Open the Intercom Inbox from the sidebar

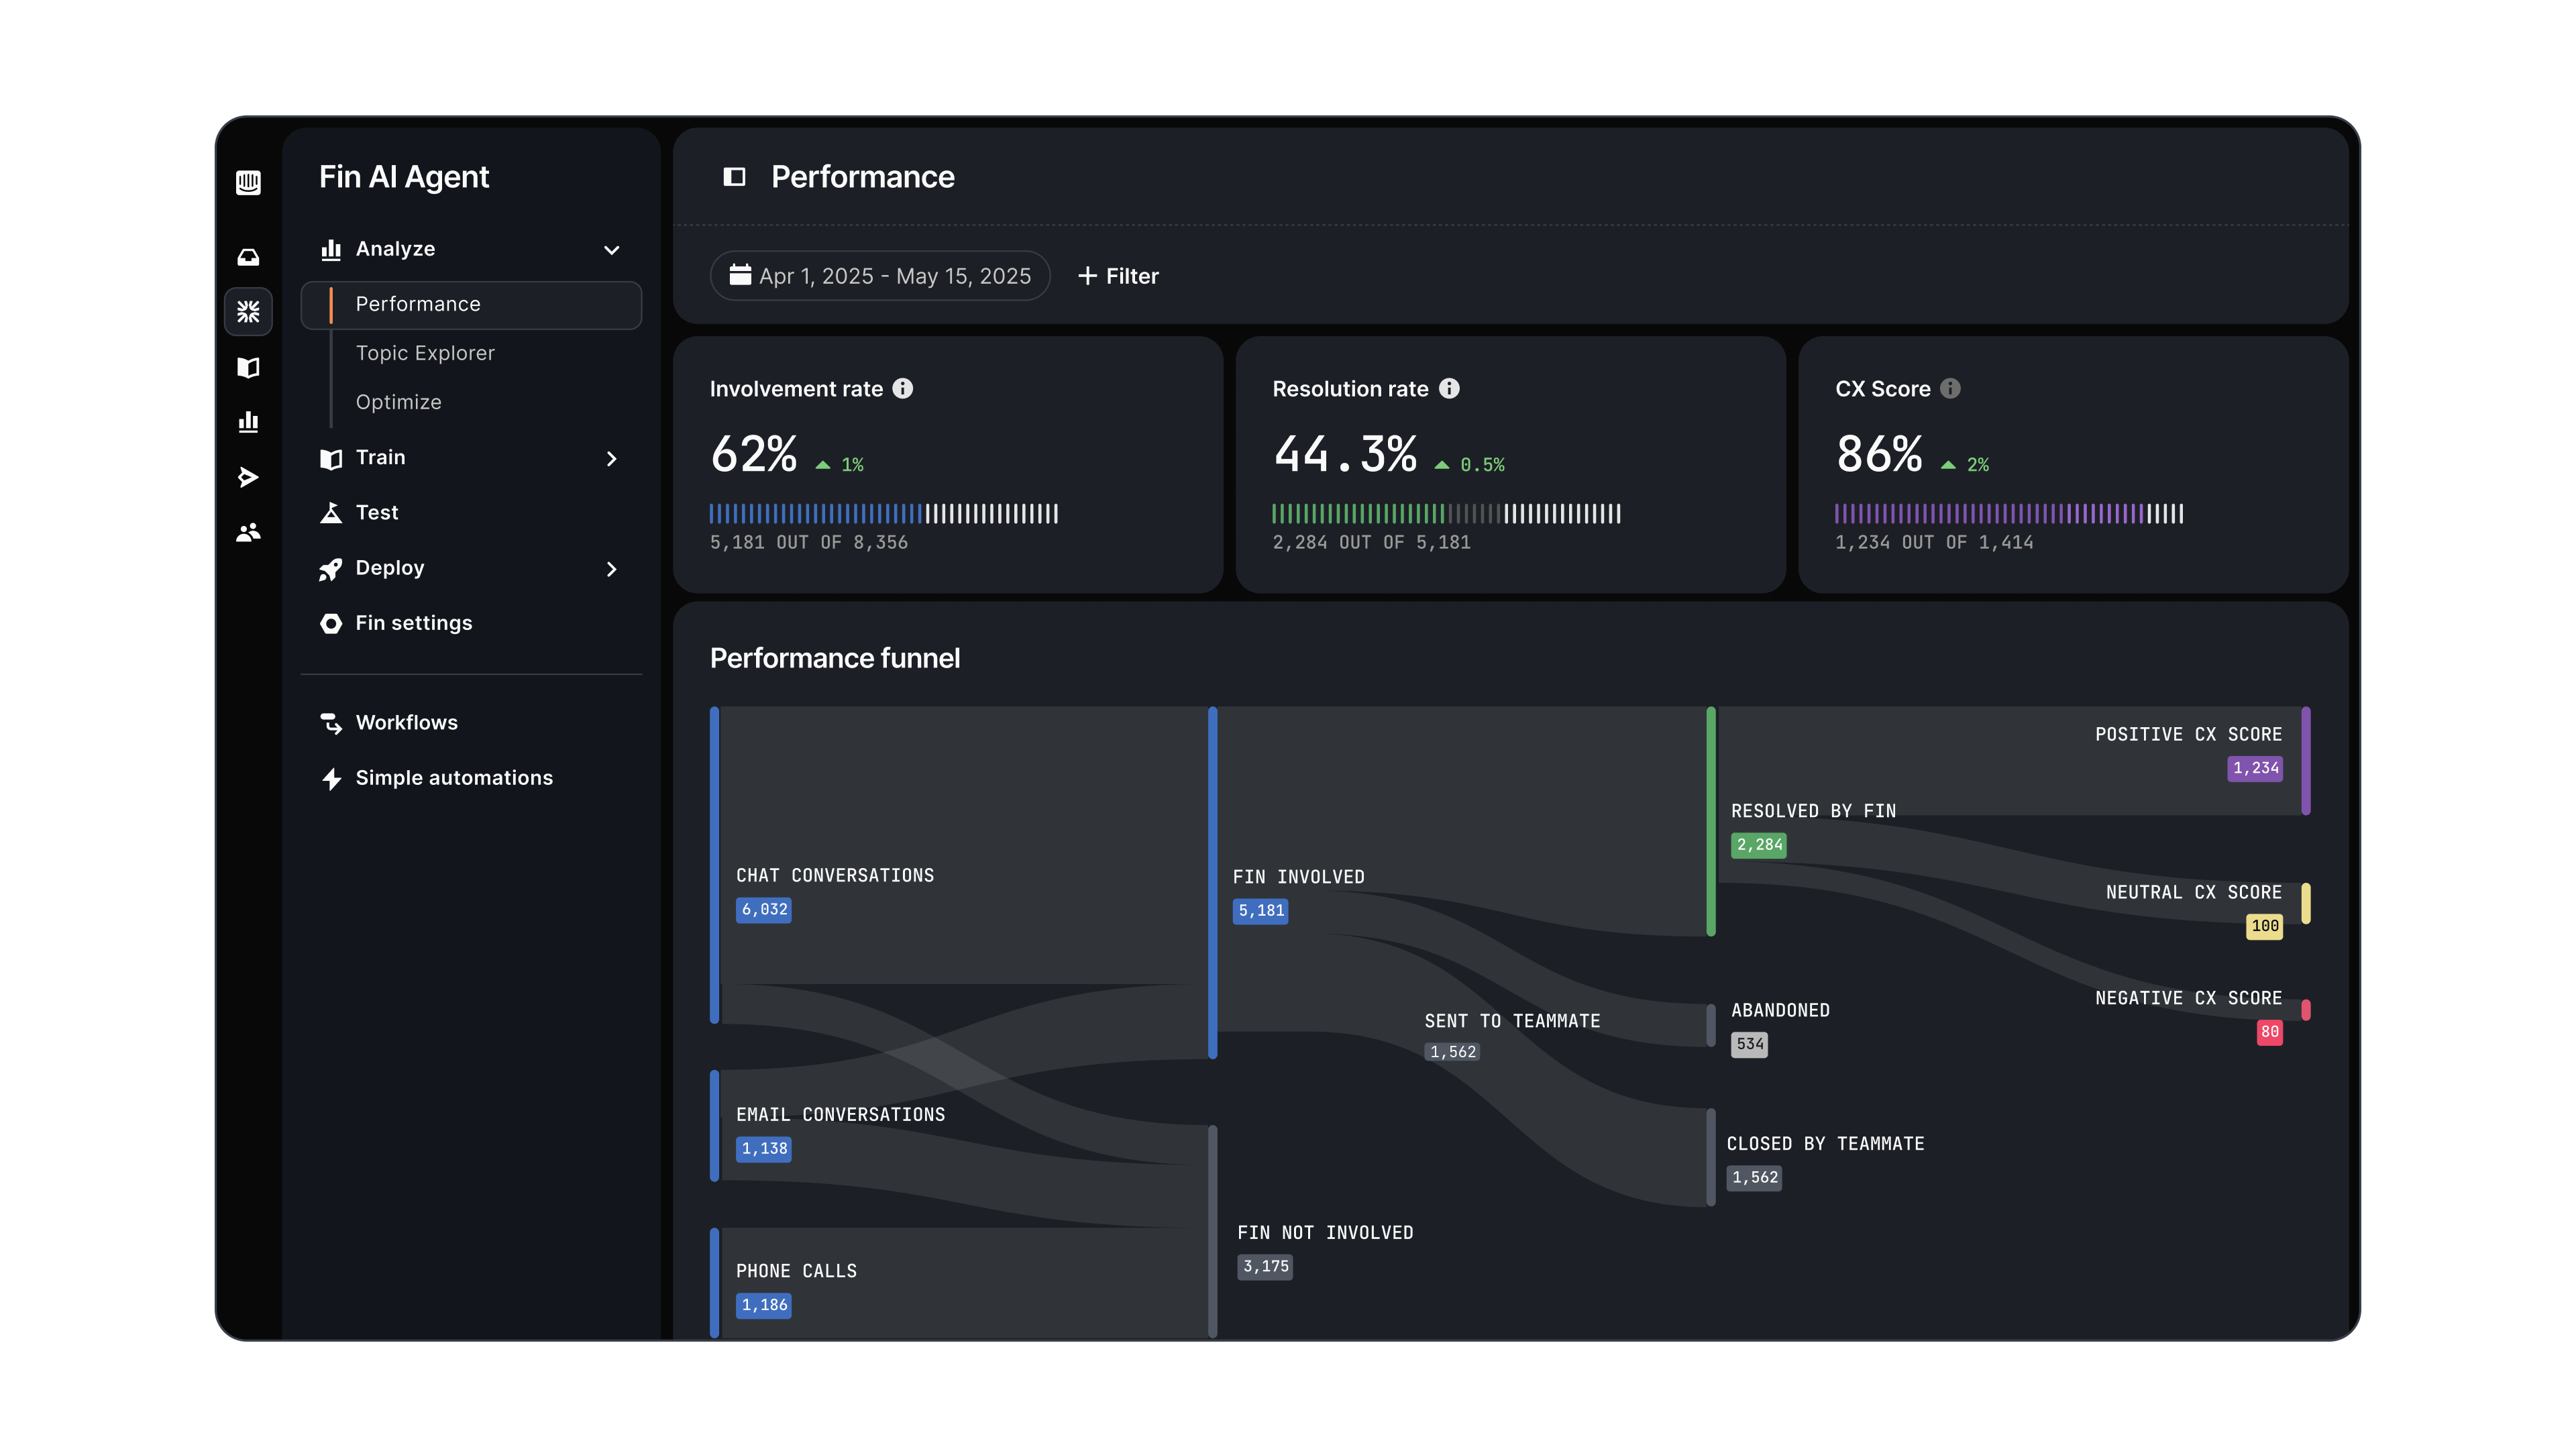[248, 257]
